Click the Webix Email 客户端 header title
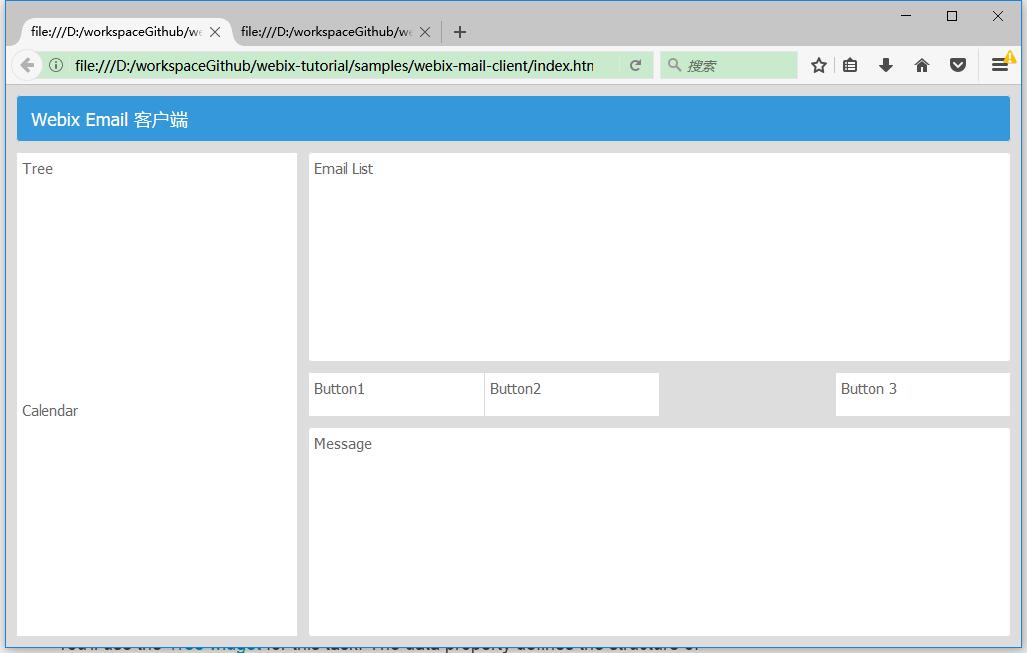Screen dimensions: 1027x653 [109, 120]
